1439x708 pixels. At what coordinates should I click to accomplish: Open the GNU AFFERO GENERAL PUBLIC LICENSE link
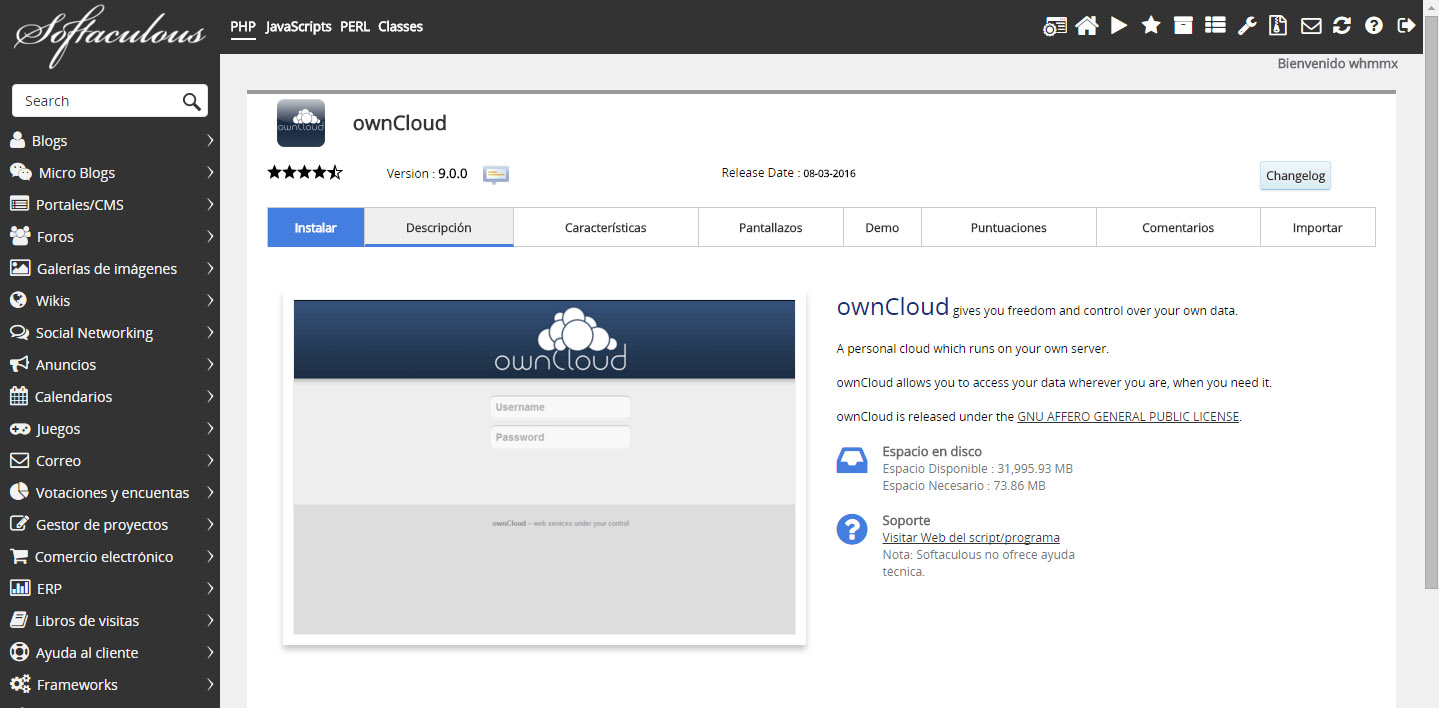tap(1128, 417)
